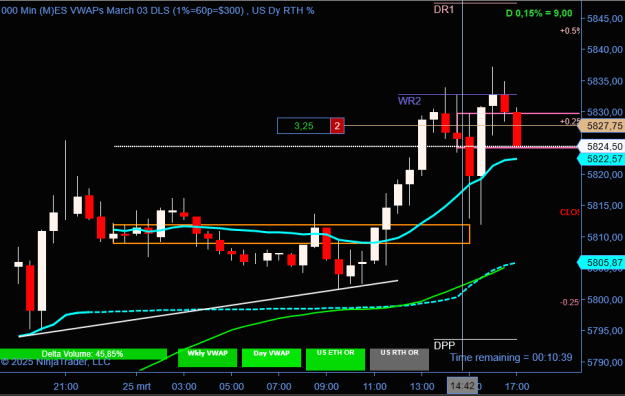Click the 13:00 time axis label

422,386
